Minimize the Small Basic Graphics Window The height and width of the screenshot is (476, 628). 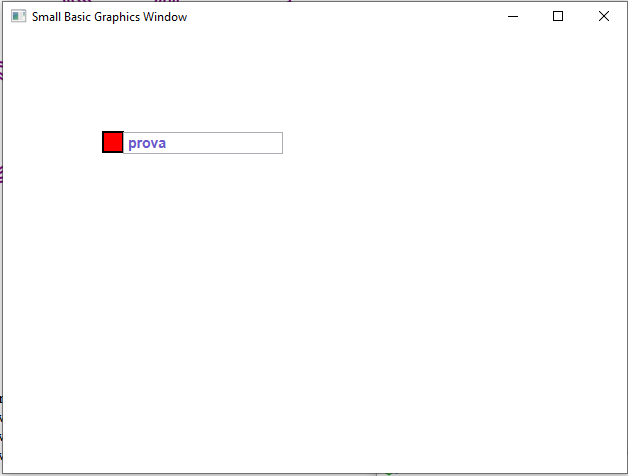[513, 16]
